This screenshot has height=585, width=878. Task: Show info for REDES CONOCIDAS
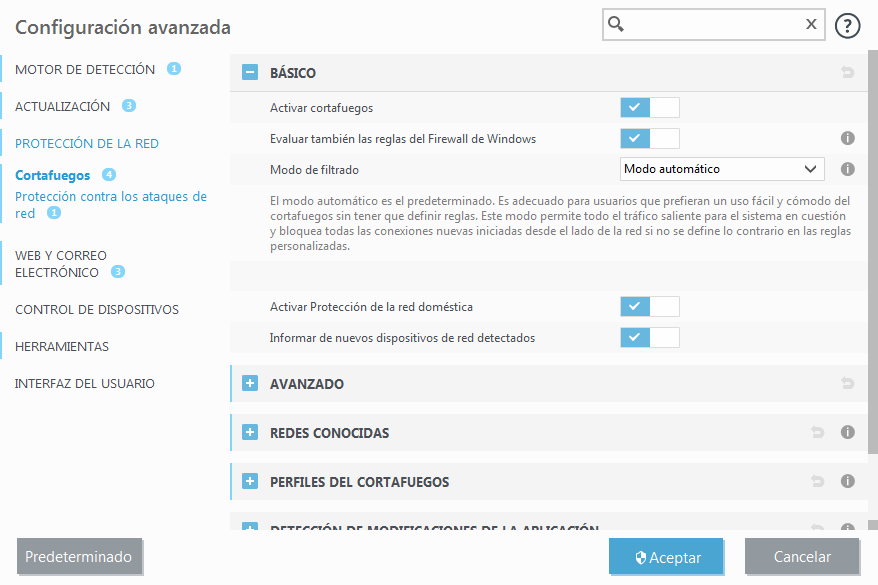[x=847, y=432]
